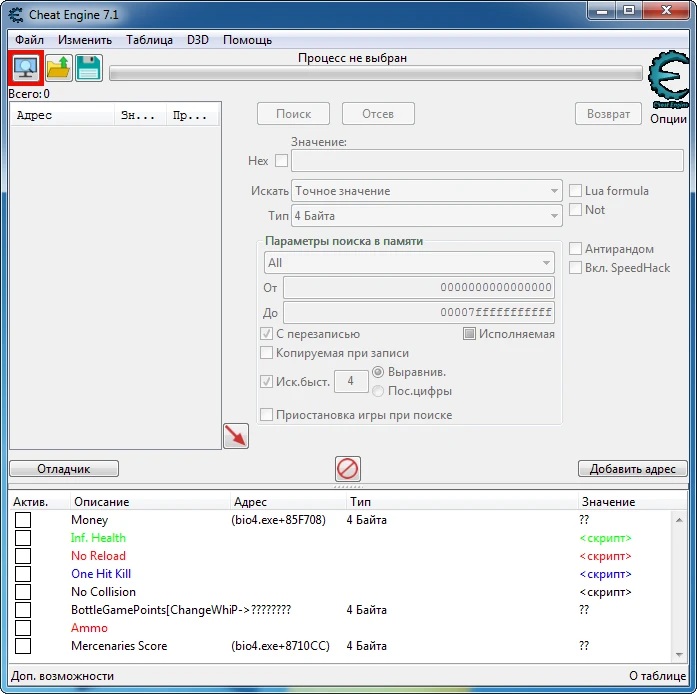
Task: Activate the Mercenaries Score checkbox
Action: [x=23, y=646]
